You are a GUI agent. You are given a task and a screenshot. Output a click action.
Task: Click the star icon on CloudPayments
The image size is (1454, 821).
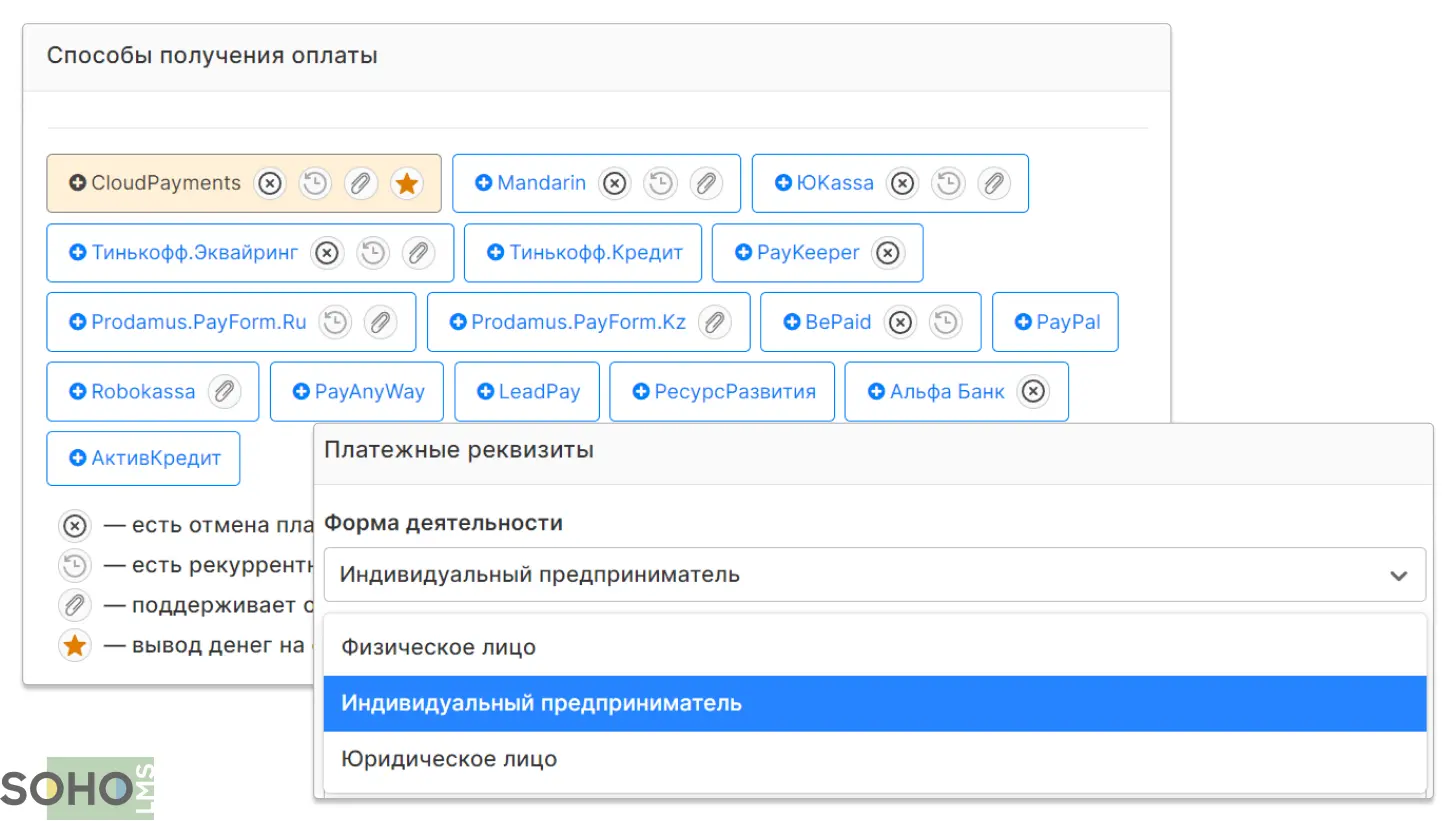(406, 183)
